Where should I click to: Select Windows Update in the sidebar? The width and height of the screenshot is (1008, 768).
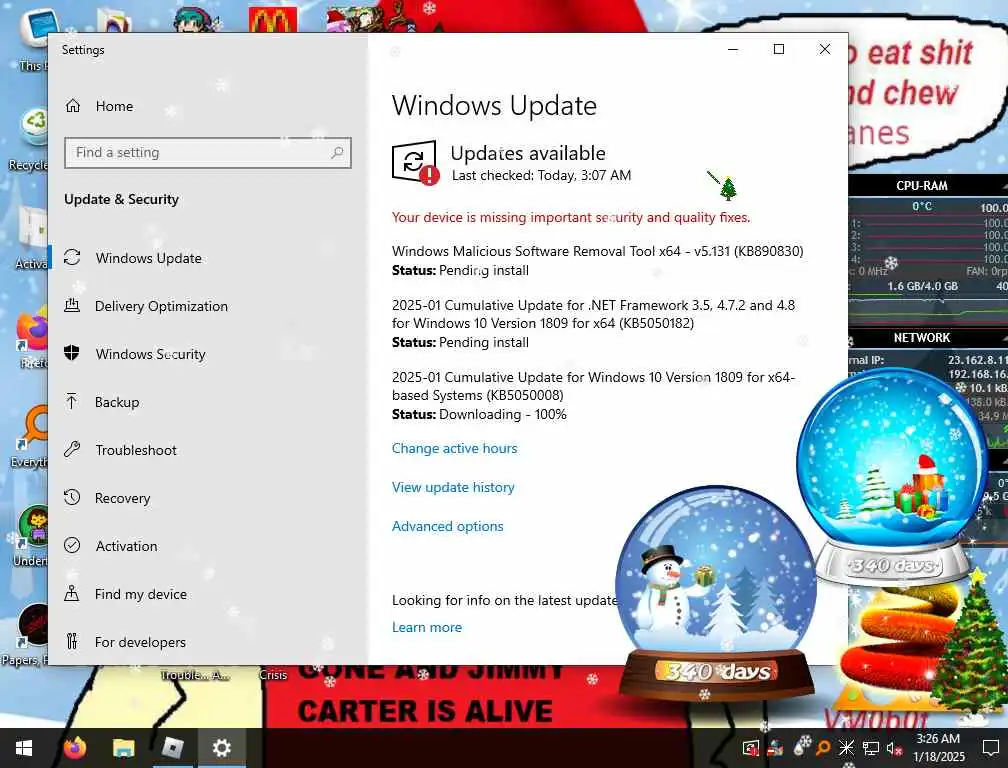[x=148, y=258]
